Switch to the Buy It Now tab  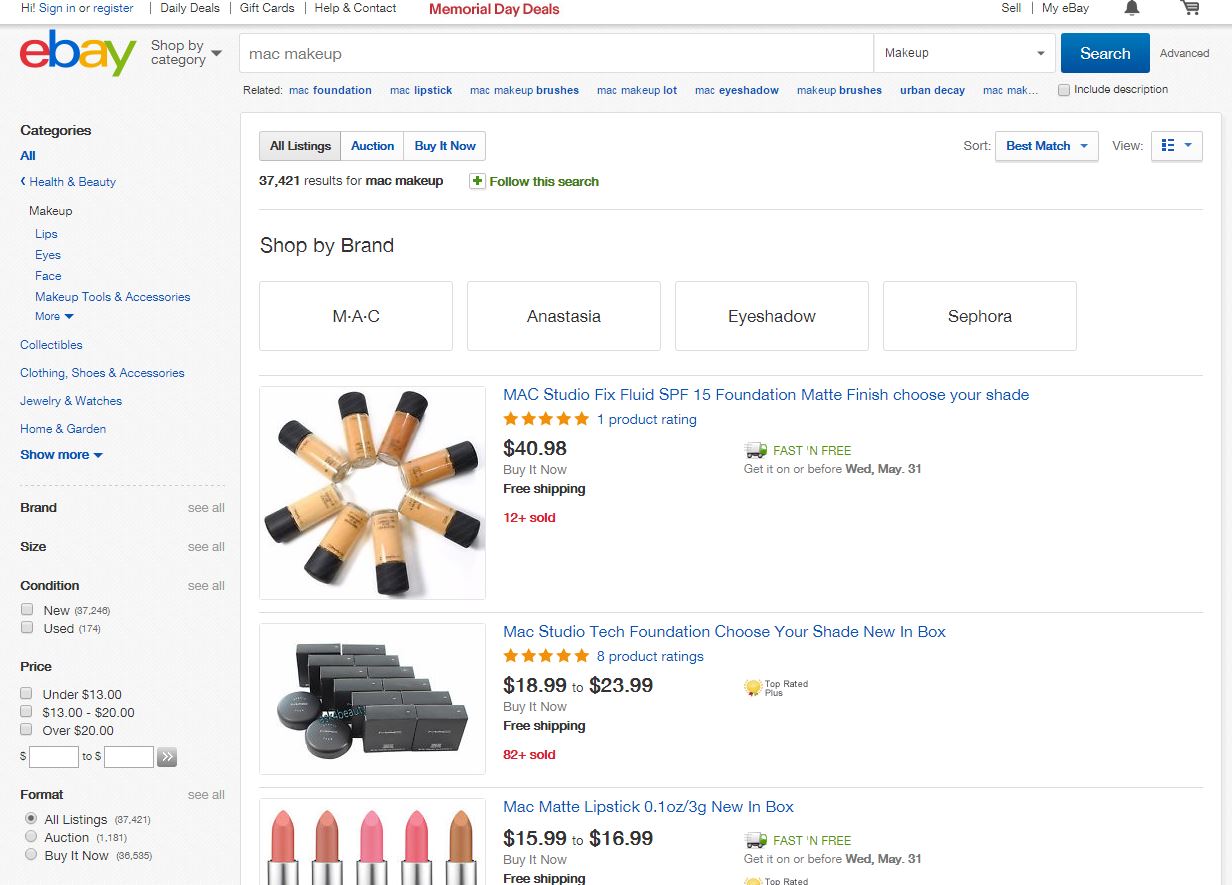tap(445, 146)
